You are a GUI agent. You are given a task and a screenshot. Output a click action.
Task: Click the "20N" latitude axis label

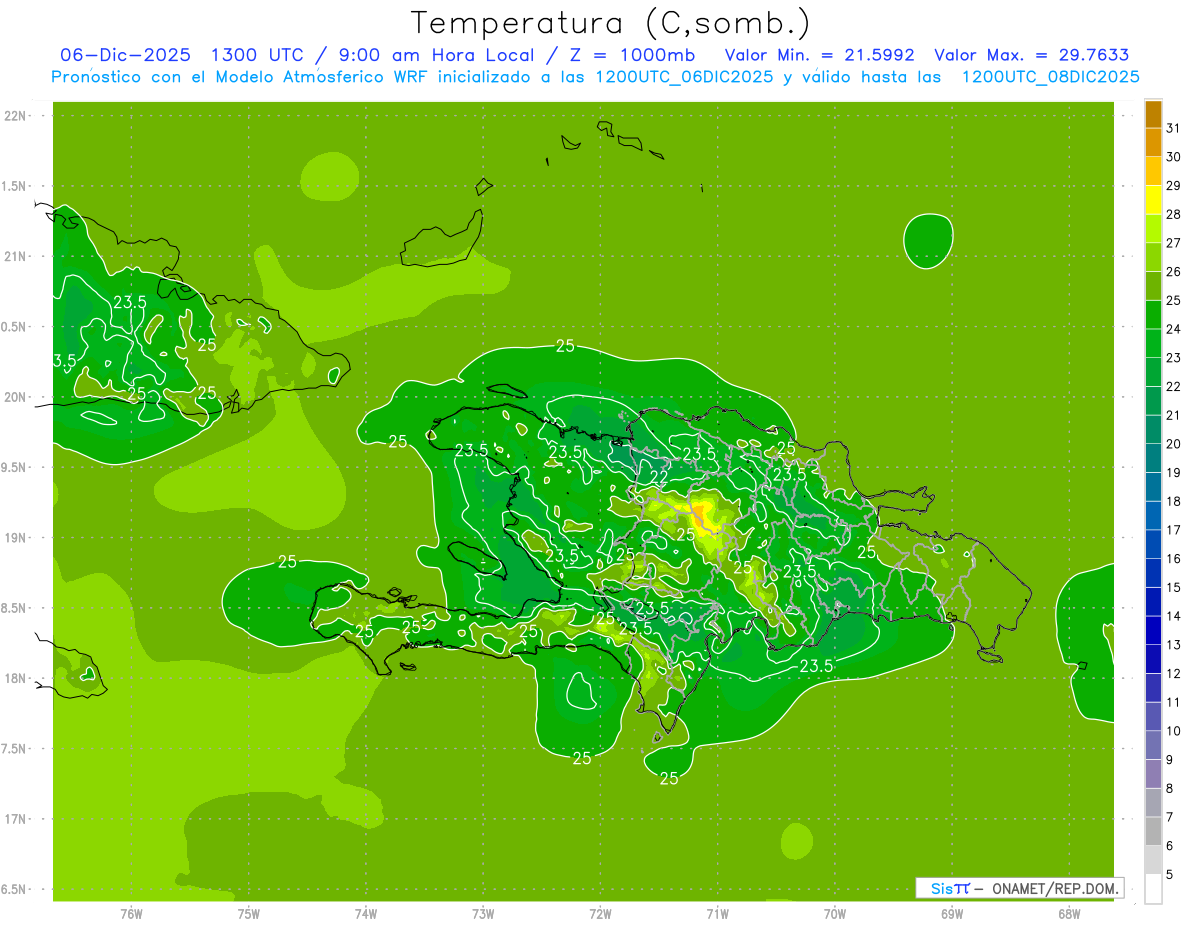click(x=14, y=397)
